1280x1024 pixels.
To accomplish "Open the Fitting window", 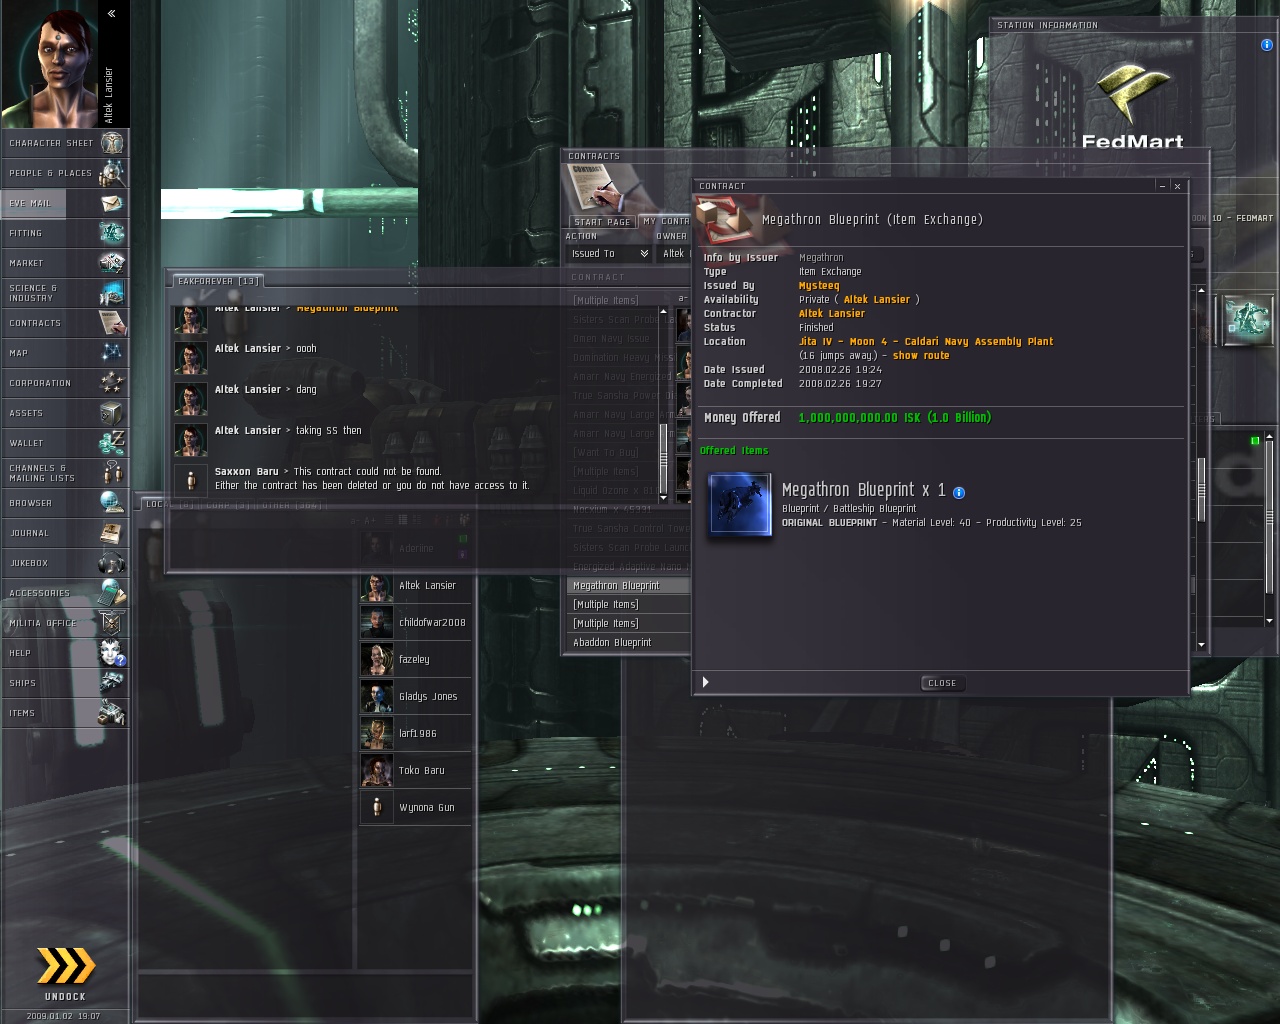I will tap(65, 233).
